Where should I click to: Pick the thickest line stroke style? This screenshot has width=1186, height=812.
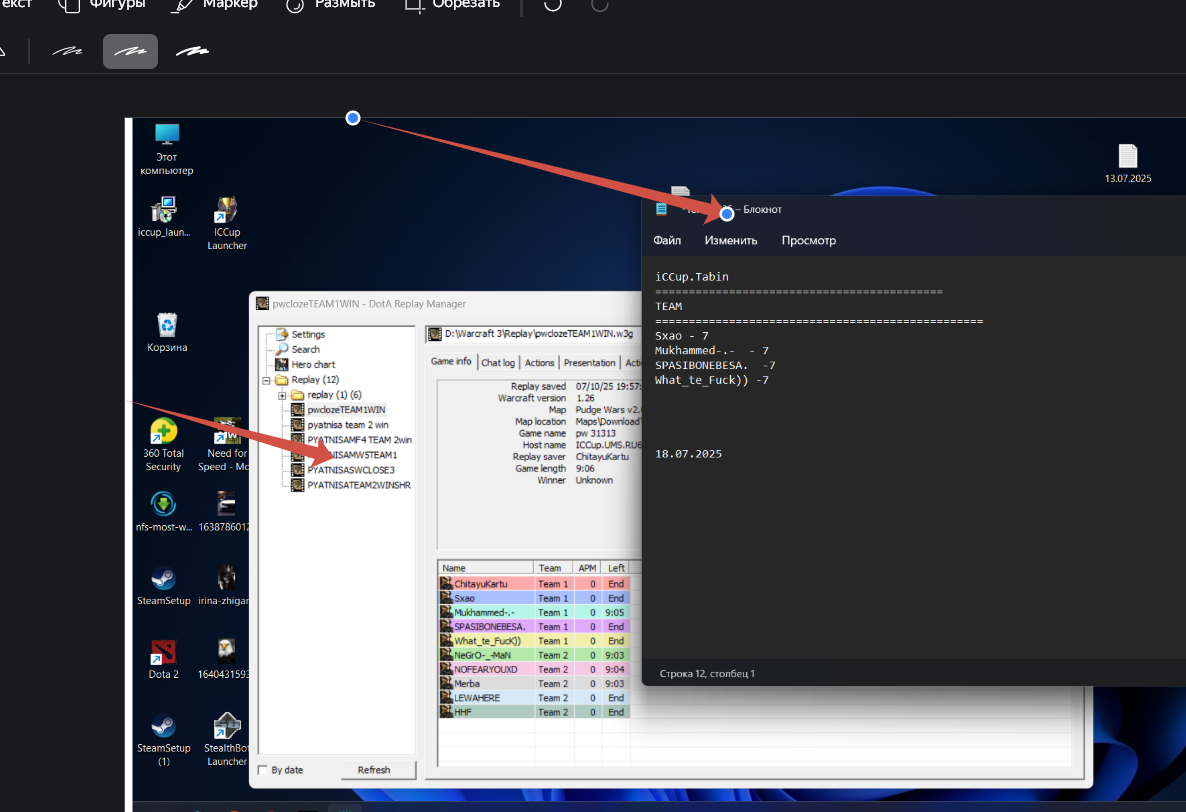[x=192, y=51]
